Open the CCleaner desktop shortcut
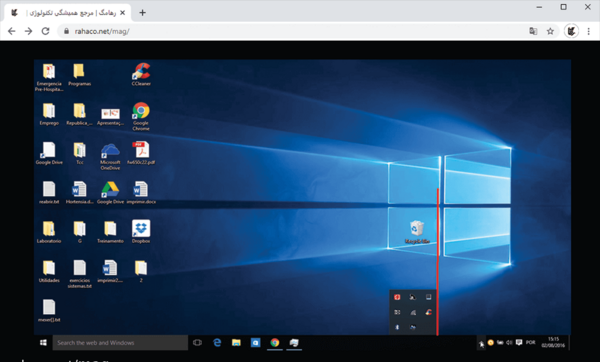 (x=141, y=74)
